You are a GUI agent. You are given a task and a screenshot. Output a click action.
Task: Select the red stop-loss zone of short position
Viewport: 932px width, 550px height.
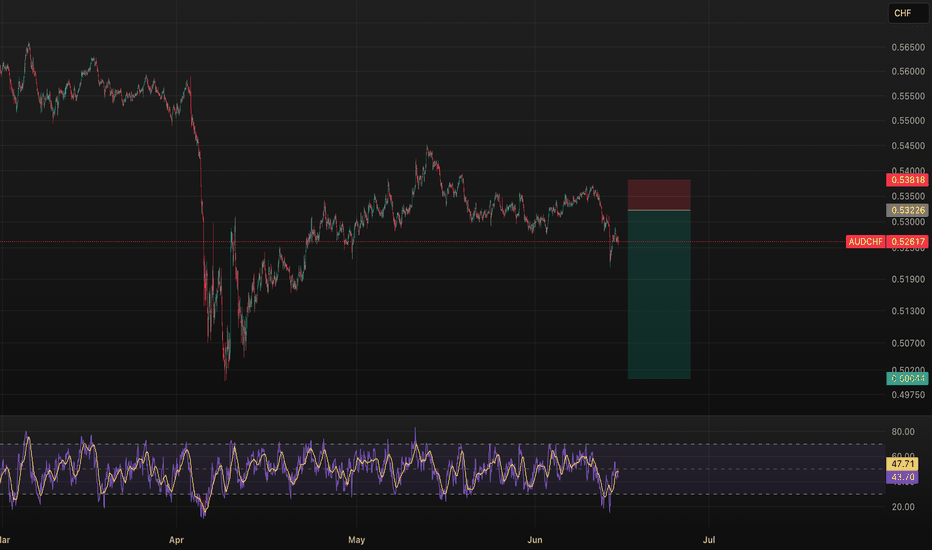pos(659,194)
